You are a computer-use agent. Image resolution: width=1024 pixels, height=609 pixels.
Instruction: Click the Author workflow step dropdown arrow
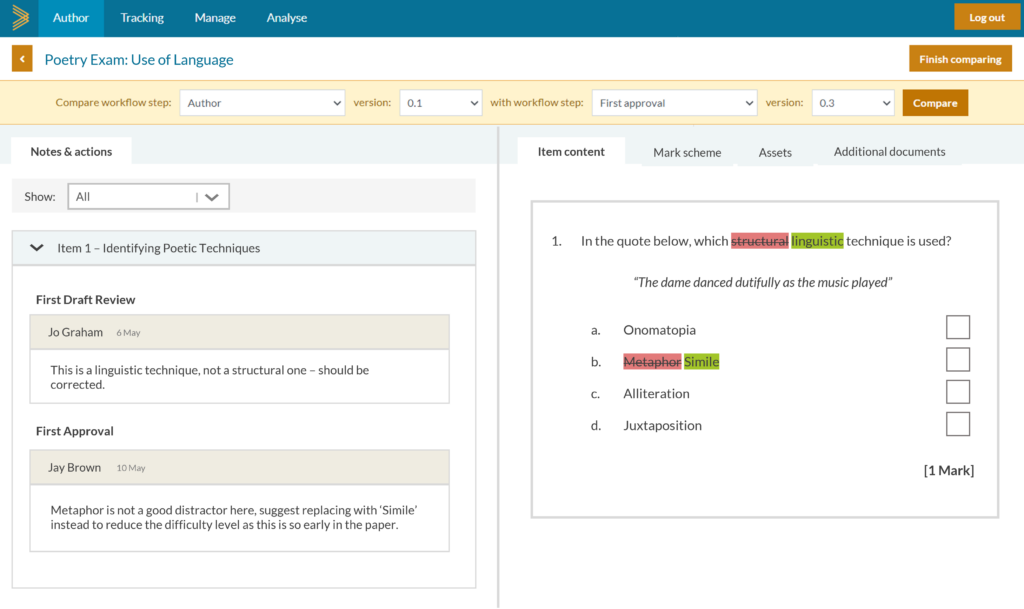(x=338, y=102)
